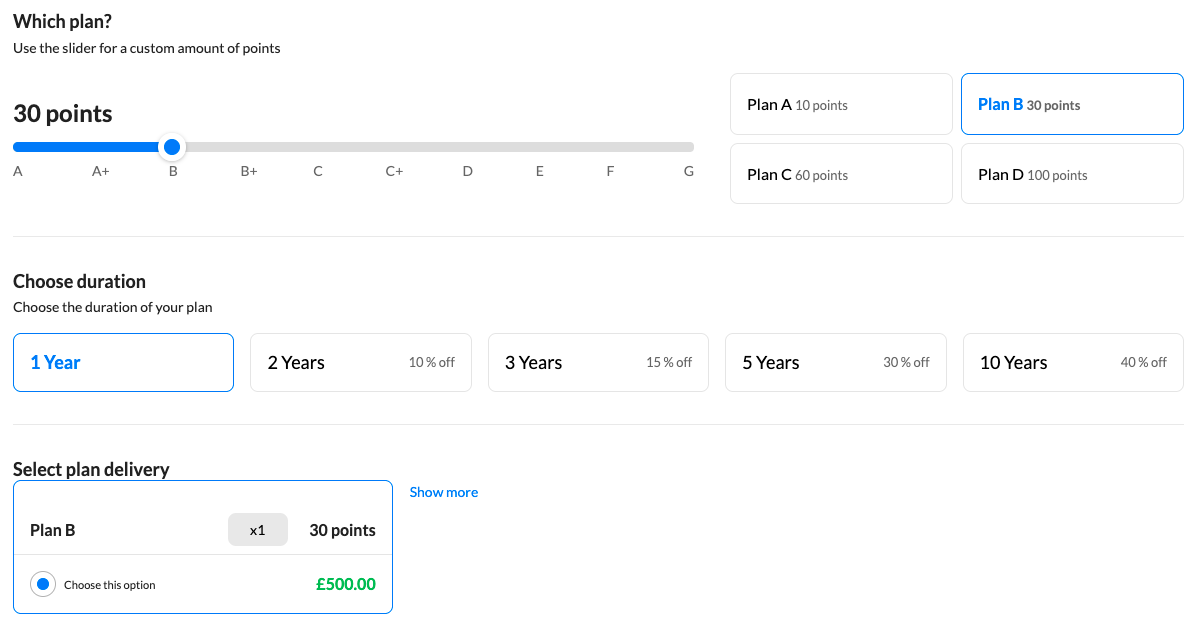This screenshot has height=627, width=1197.
Task: Click the 'Choose duration' heading
Action: tap(79, 281)
